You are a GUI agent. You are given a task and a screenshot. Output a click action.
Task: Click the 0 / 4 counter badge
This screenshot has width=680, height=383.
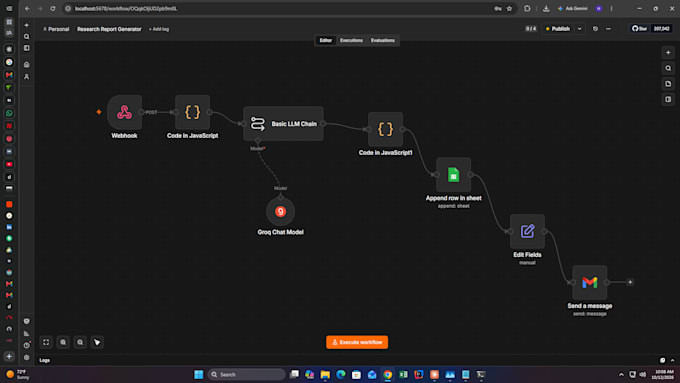[531, 29]
